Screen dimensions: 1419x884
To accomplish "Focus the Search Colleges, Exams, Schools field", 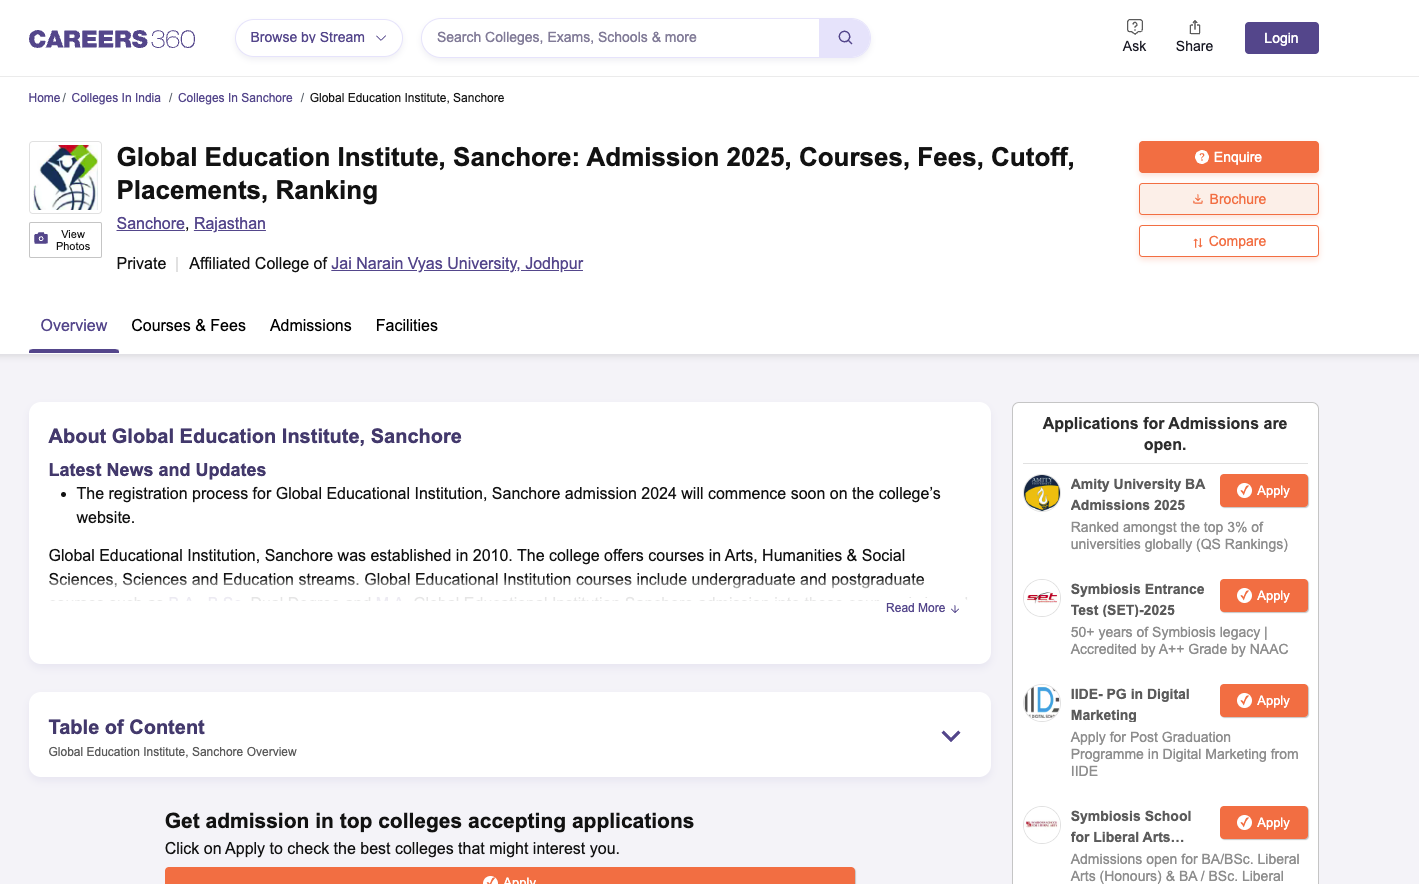I will (x=620, y=38).
